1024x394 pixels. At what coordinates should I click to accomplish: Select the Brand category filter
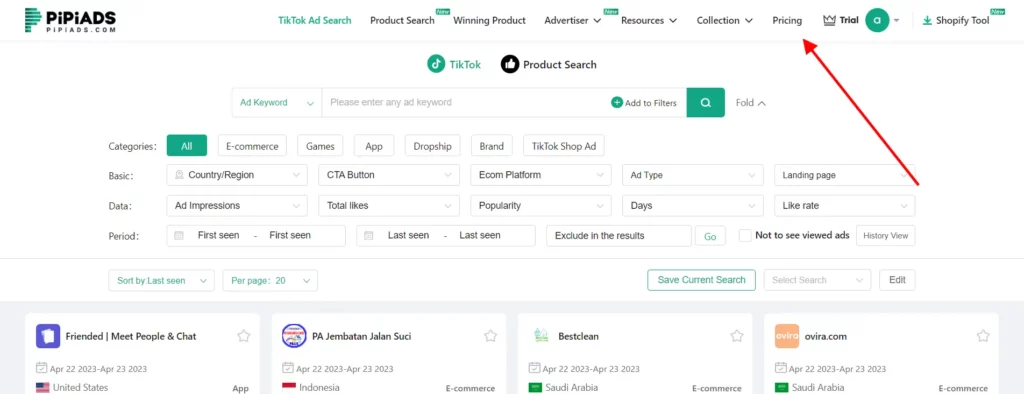tap(492, 146)
